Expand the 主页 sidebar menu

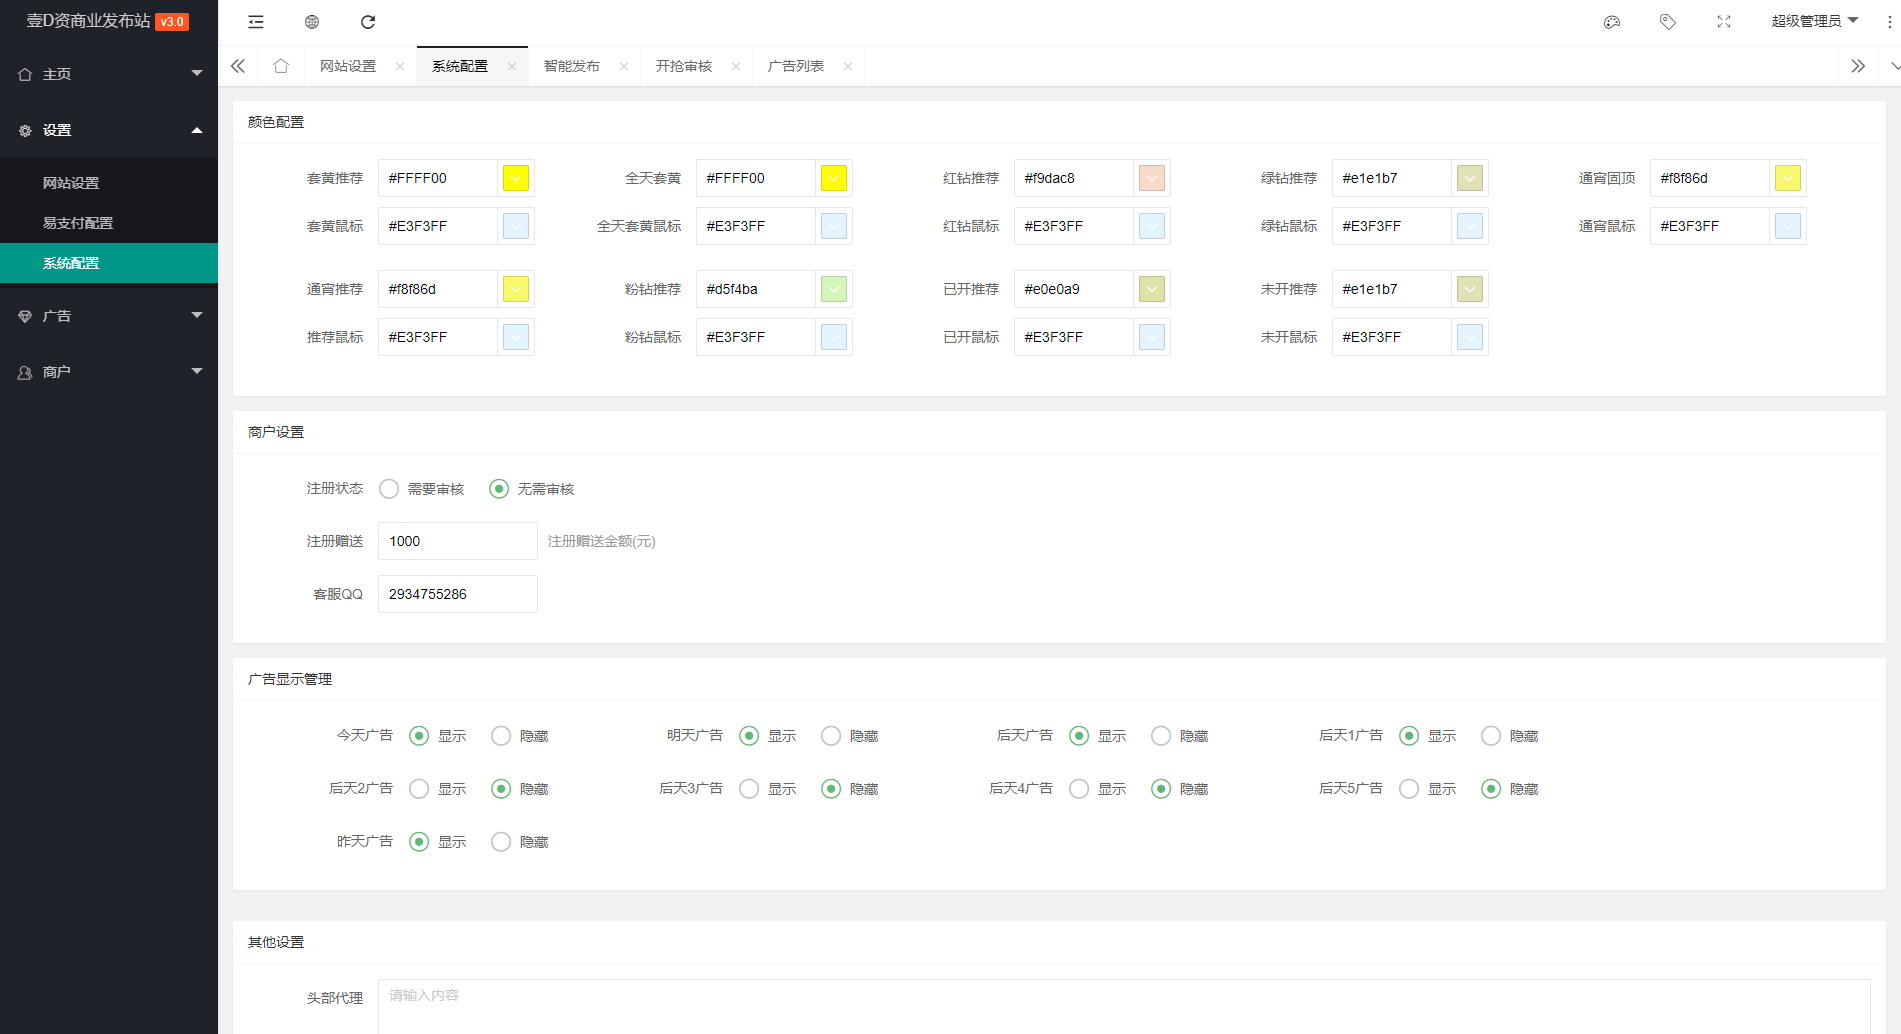[197, 73]
